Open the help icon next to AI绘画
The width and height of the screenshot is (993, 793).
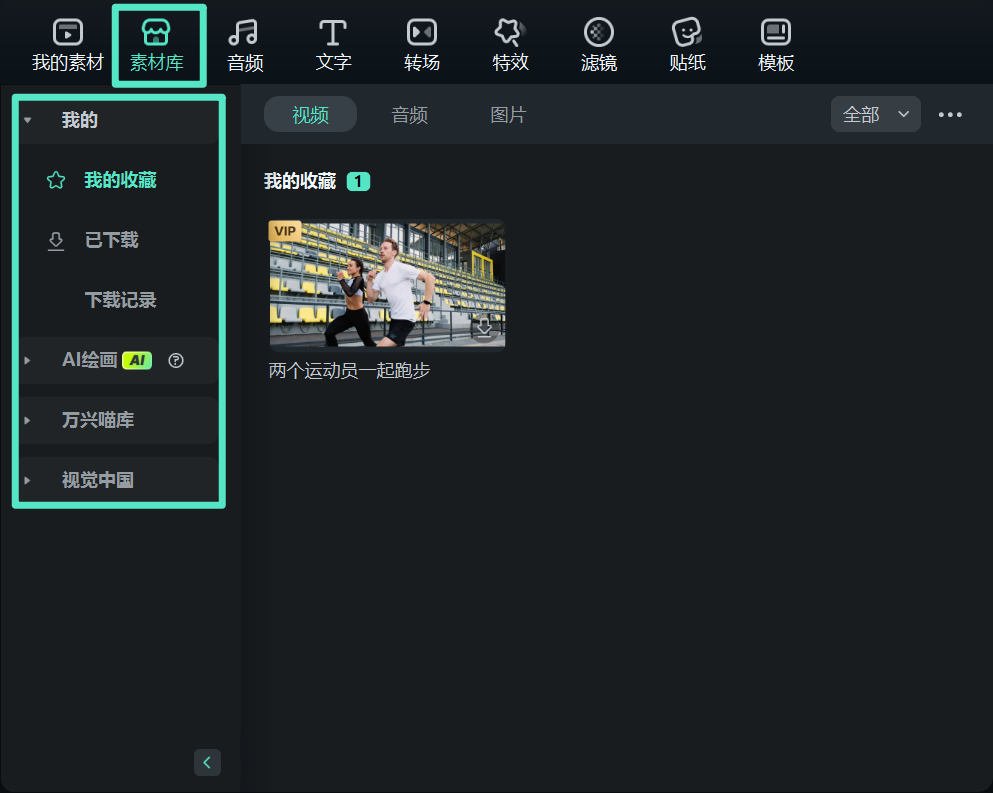(x=175, y=360)
